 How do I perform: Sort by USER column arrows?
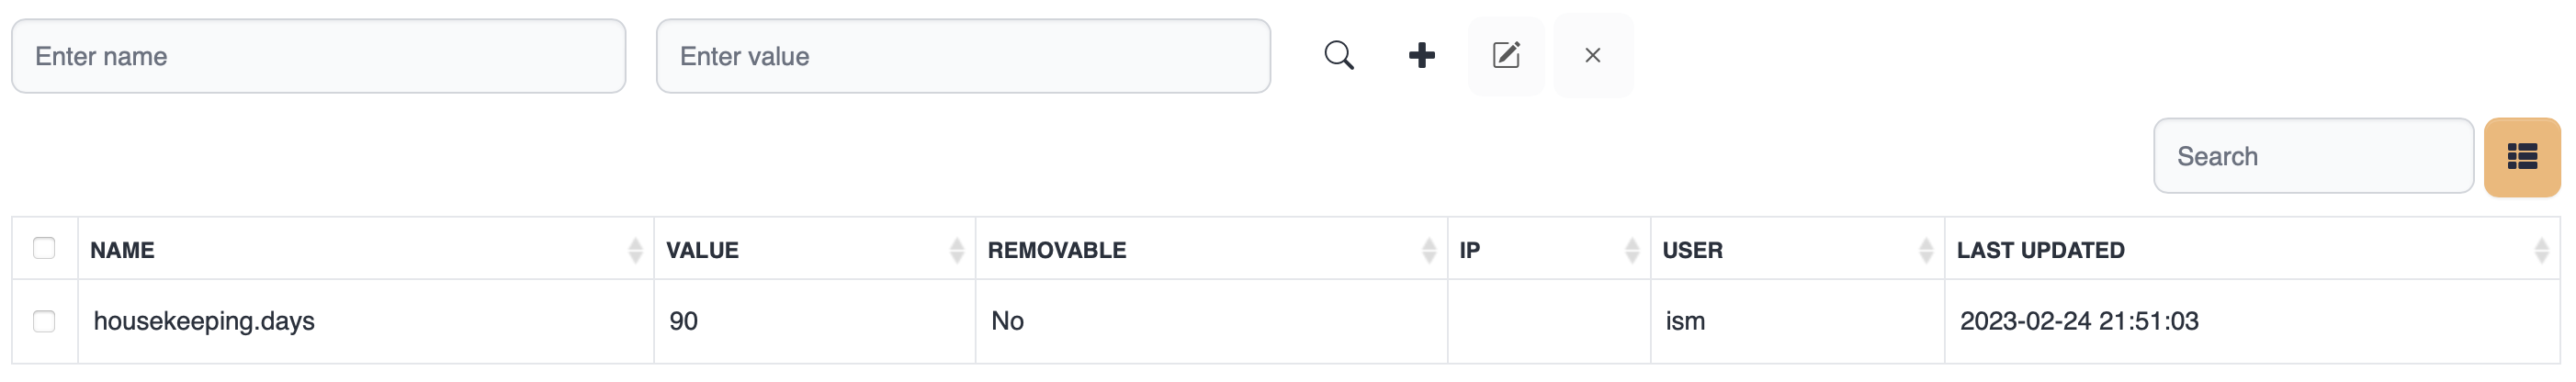(x=1926, y=250)
